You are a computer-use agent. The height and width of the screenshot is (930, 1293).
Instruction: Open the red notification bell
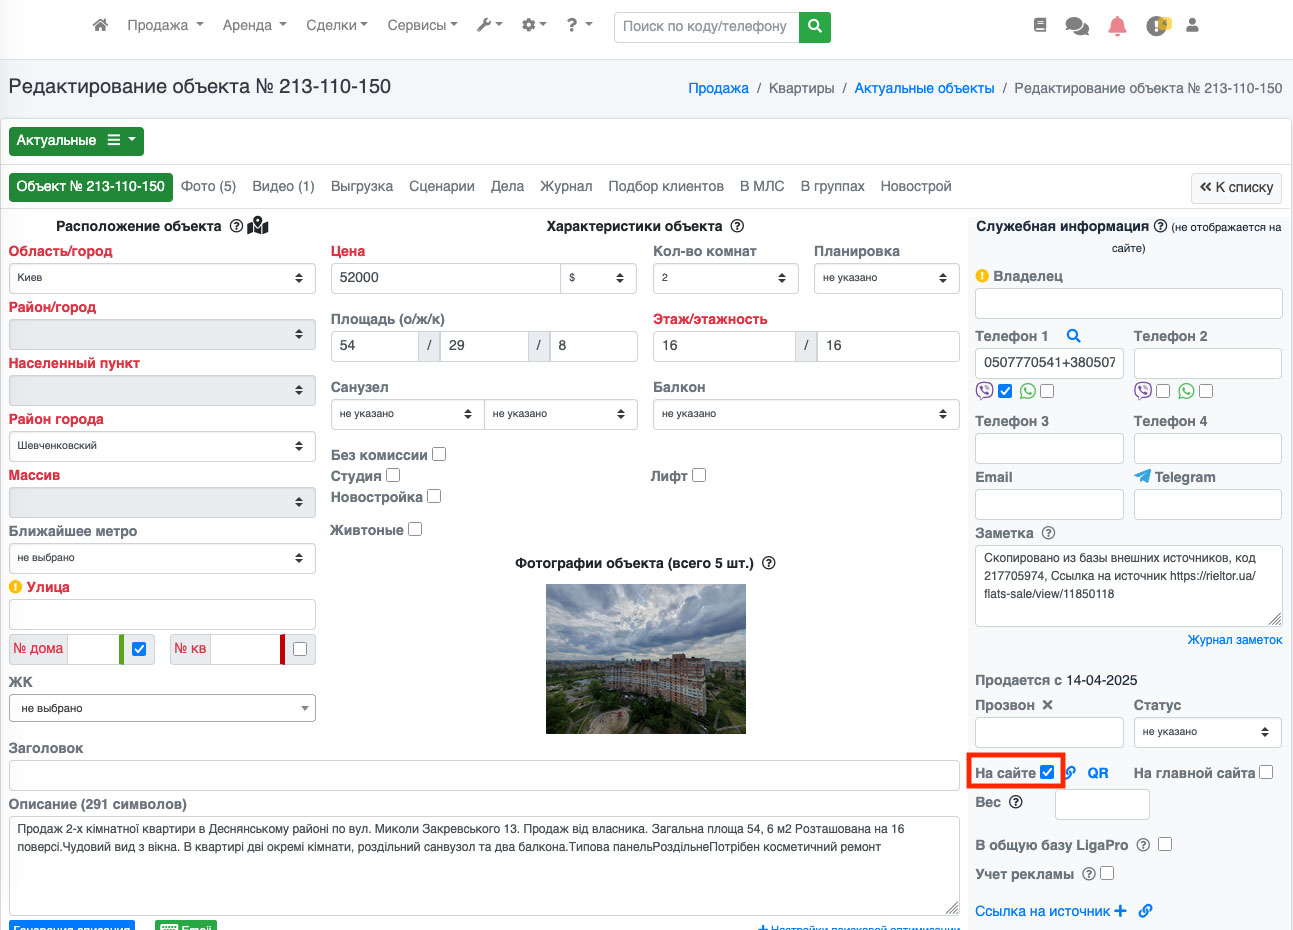[1117, 26]
